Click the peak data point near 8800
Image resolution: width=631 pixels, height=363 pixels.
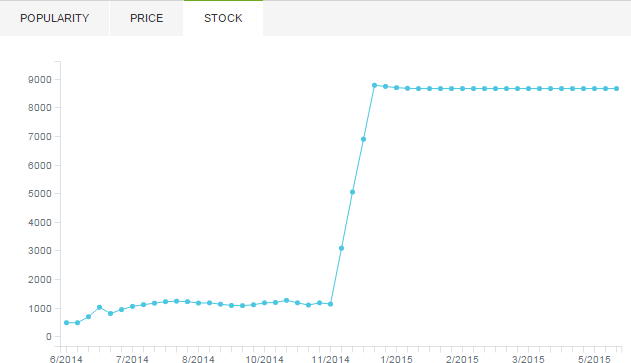374,85
